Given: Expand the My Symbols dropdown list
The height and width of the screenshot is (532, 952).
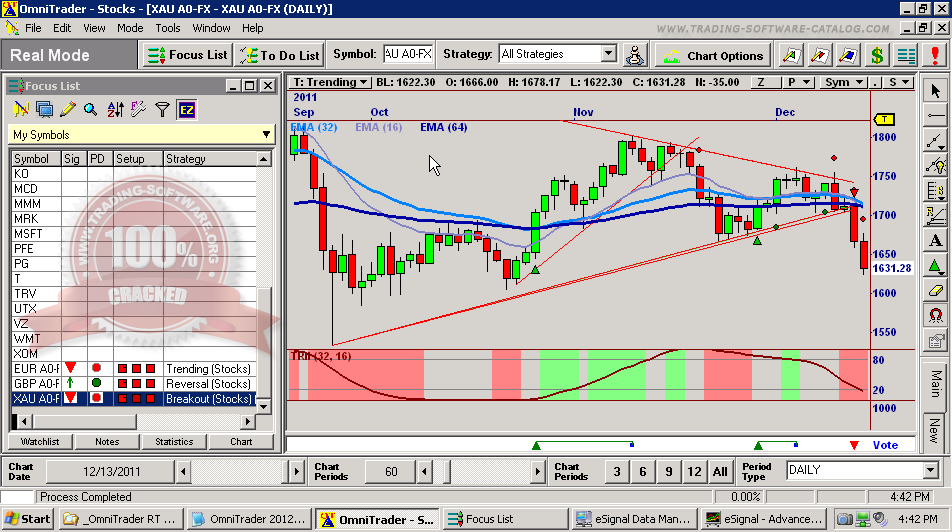Looking at the screenshot, I should [x=265, y=135].
